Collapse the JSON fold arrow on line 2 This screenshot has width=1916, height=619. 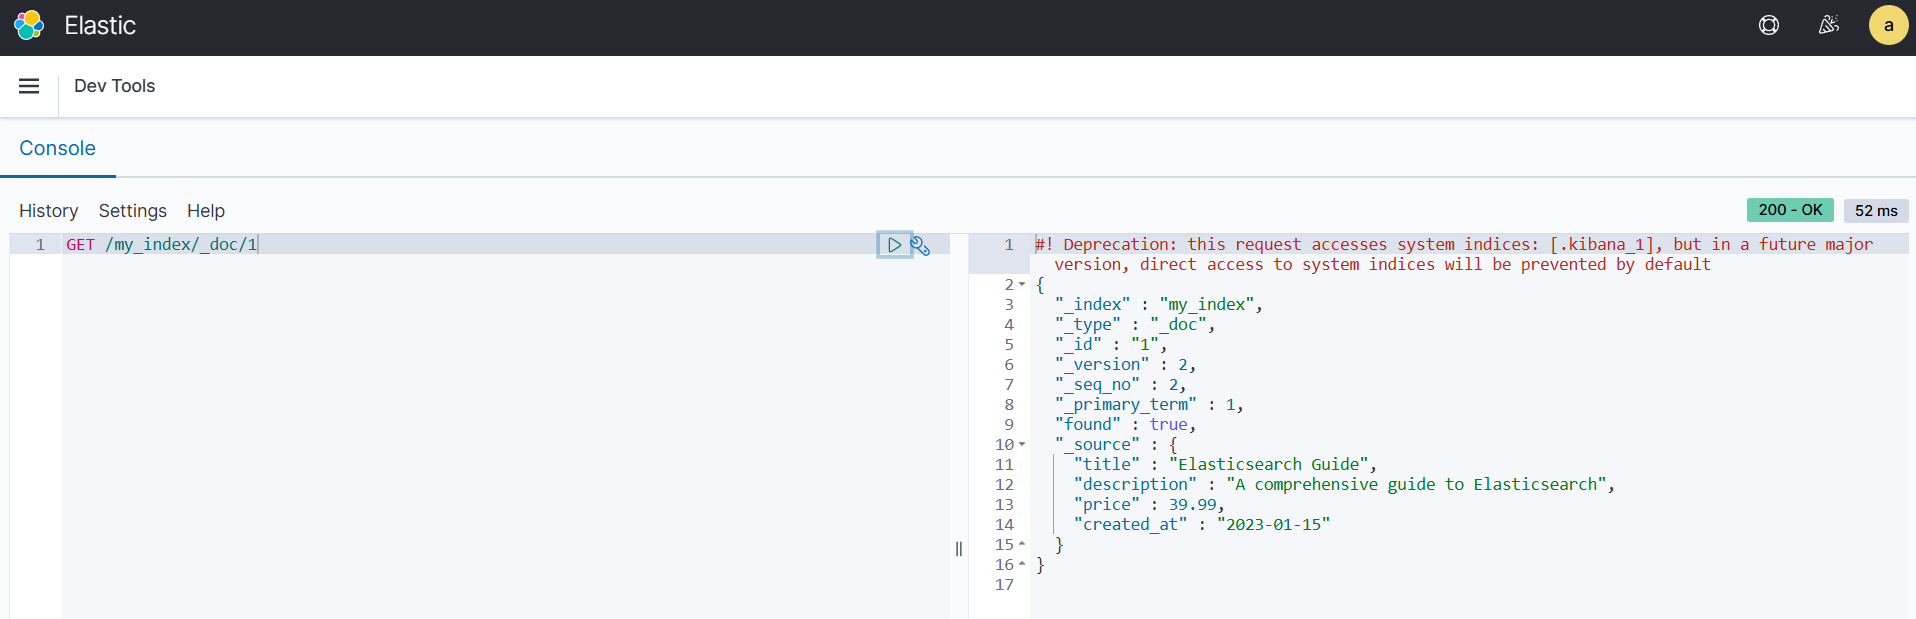click(1022, 285)
